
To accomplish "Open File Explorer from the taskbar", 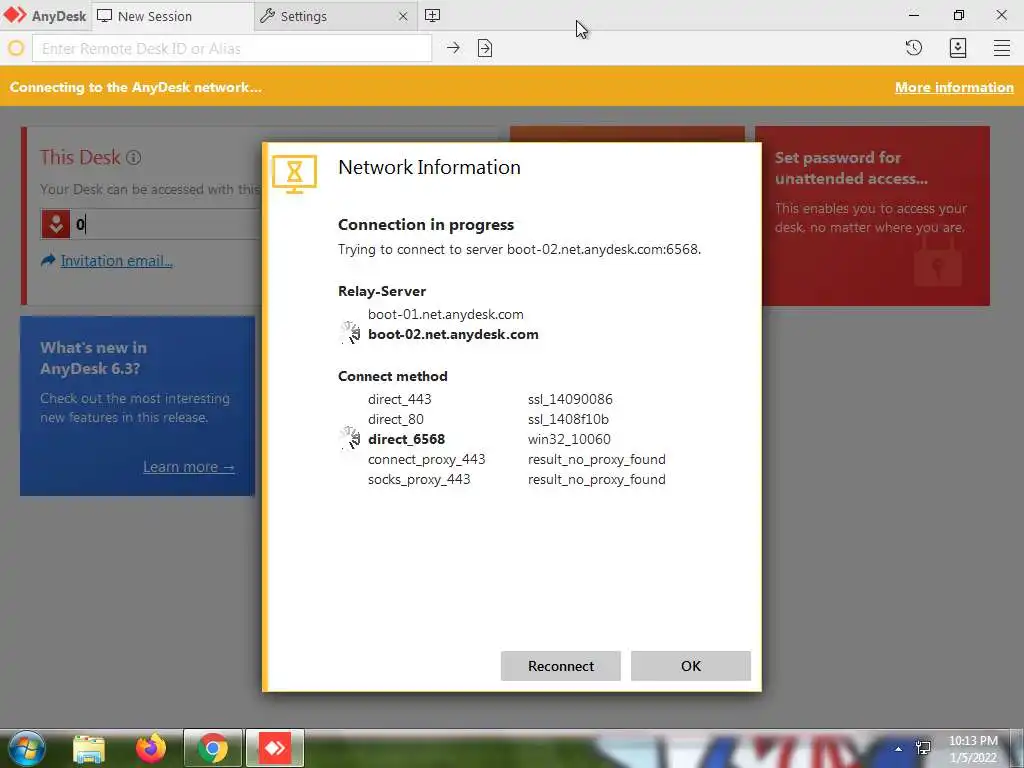I will pos(89,749).
